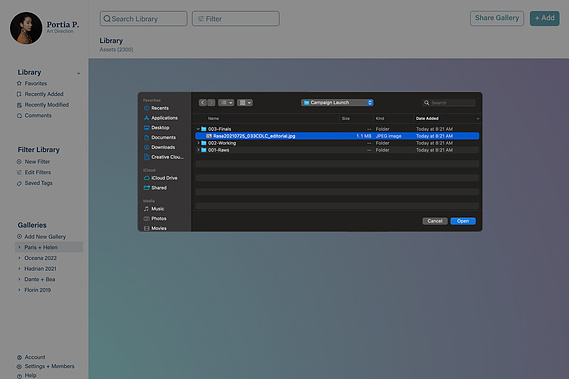Expand the Oceana 2022 gallery
This screenshot has width=569, height=379.
(x=19, y=258)
